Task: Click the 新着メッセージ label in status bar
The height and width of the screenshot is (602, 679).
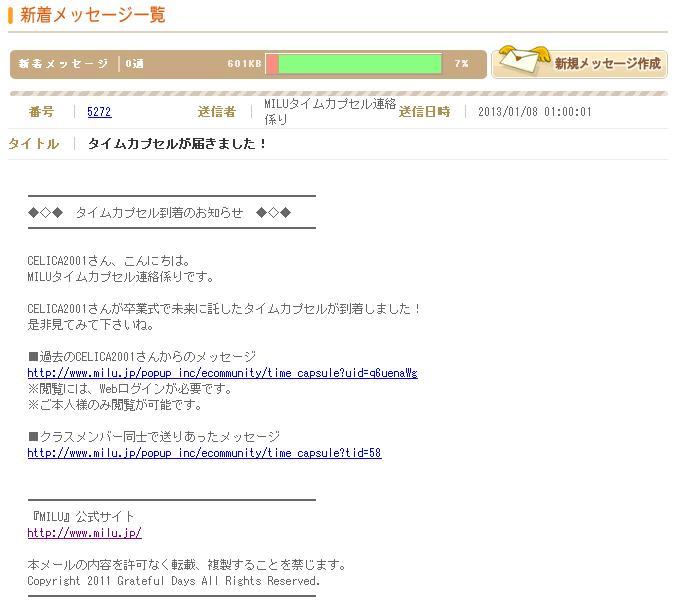Action: tap(63, 64)
